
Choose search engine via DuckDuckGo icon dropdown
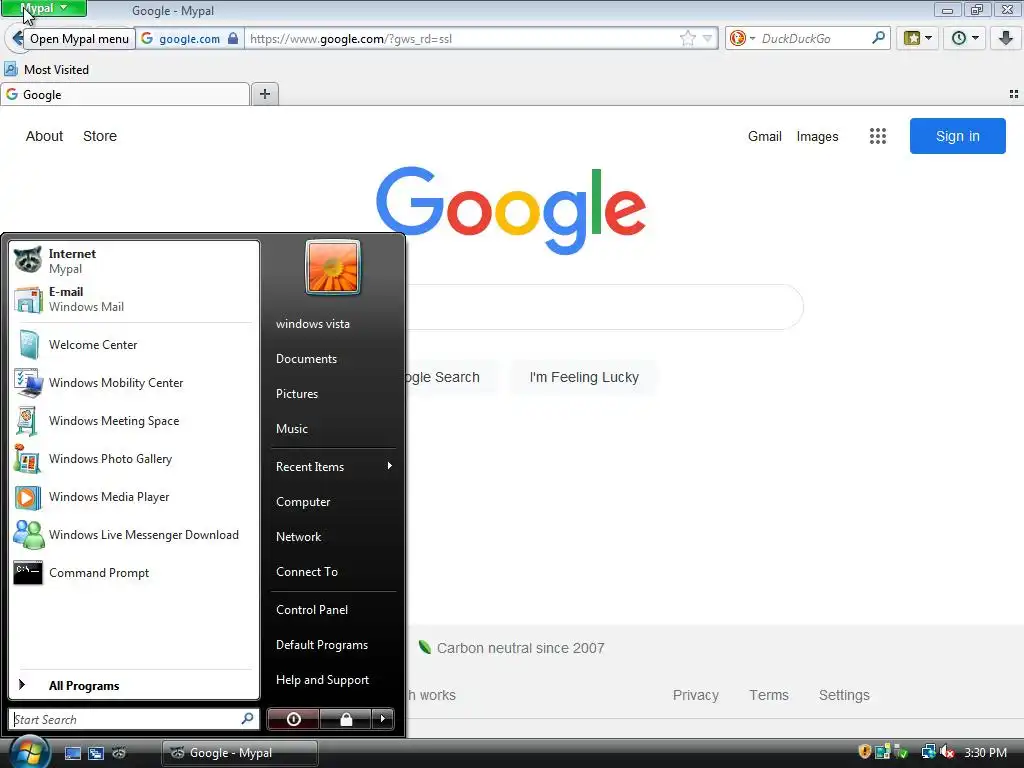point(742,39)
